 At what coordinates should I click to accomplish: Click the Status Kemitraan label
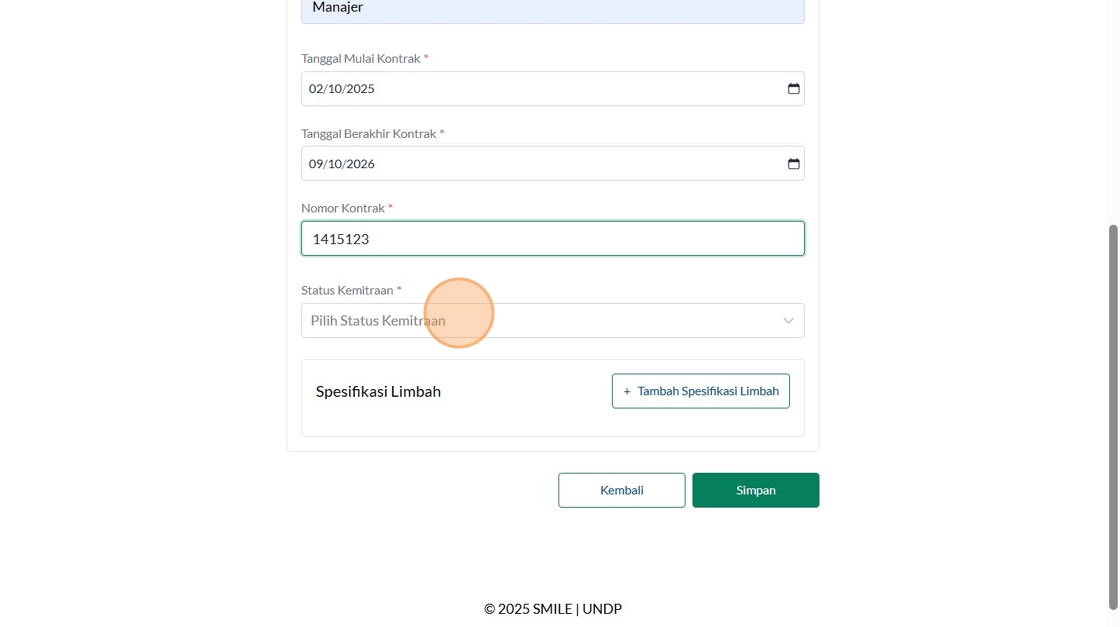pyautogui.click(x=347, y=290)
